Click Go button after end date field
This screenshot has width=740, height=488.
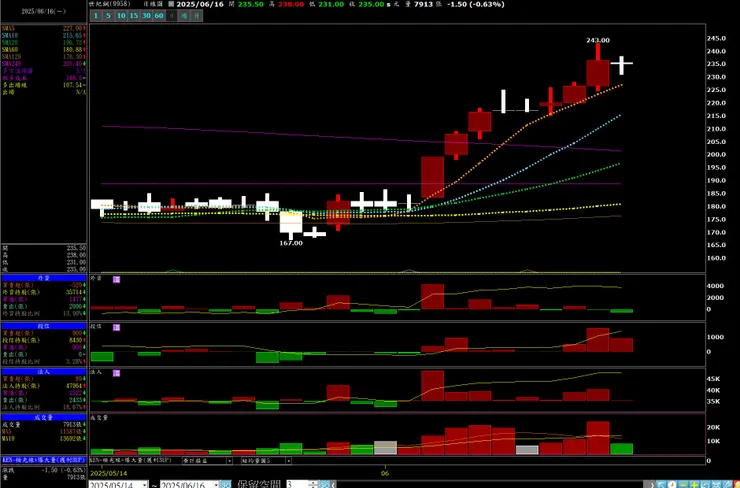[226, 484]
